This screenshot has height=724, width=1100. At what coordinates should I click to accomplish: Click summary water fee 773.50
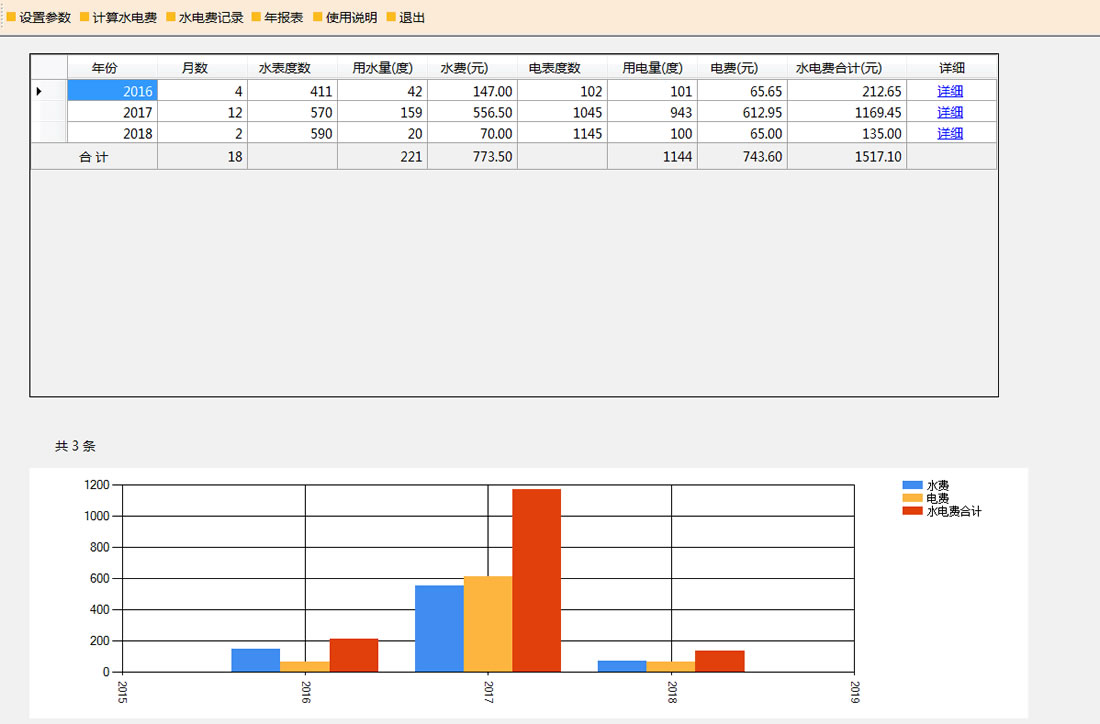tap(472, 156)
